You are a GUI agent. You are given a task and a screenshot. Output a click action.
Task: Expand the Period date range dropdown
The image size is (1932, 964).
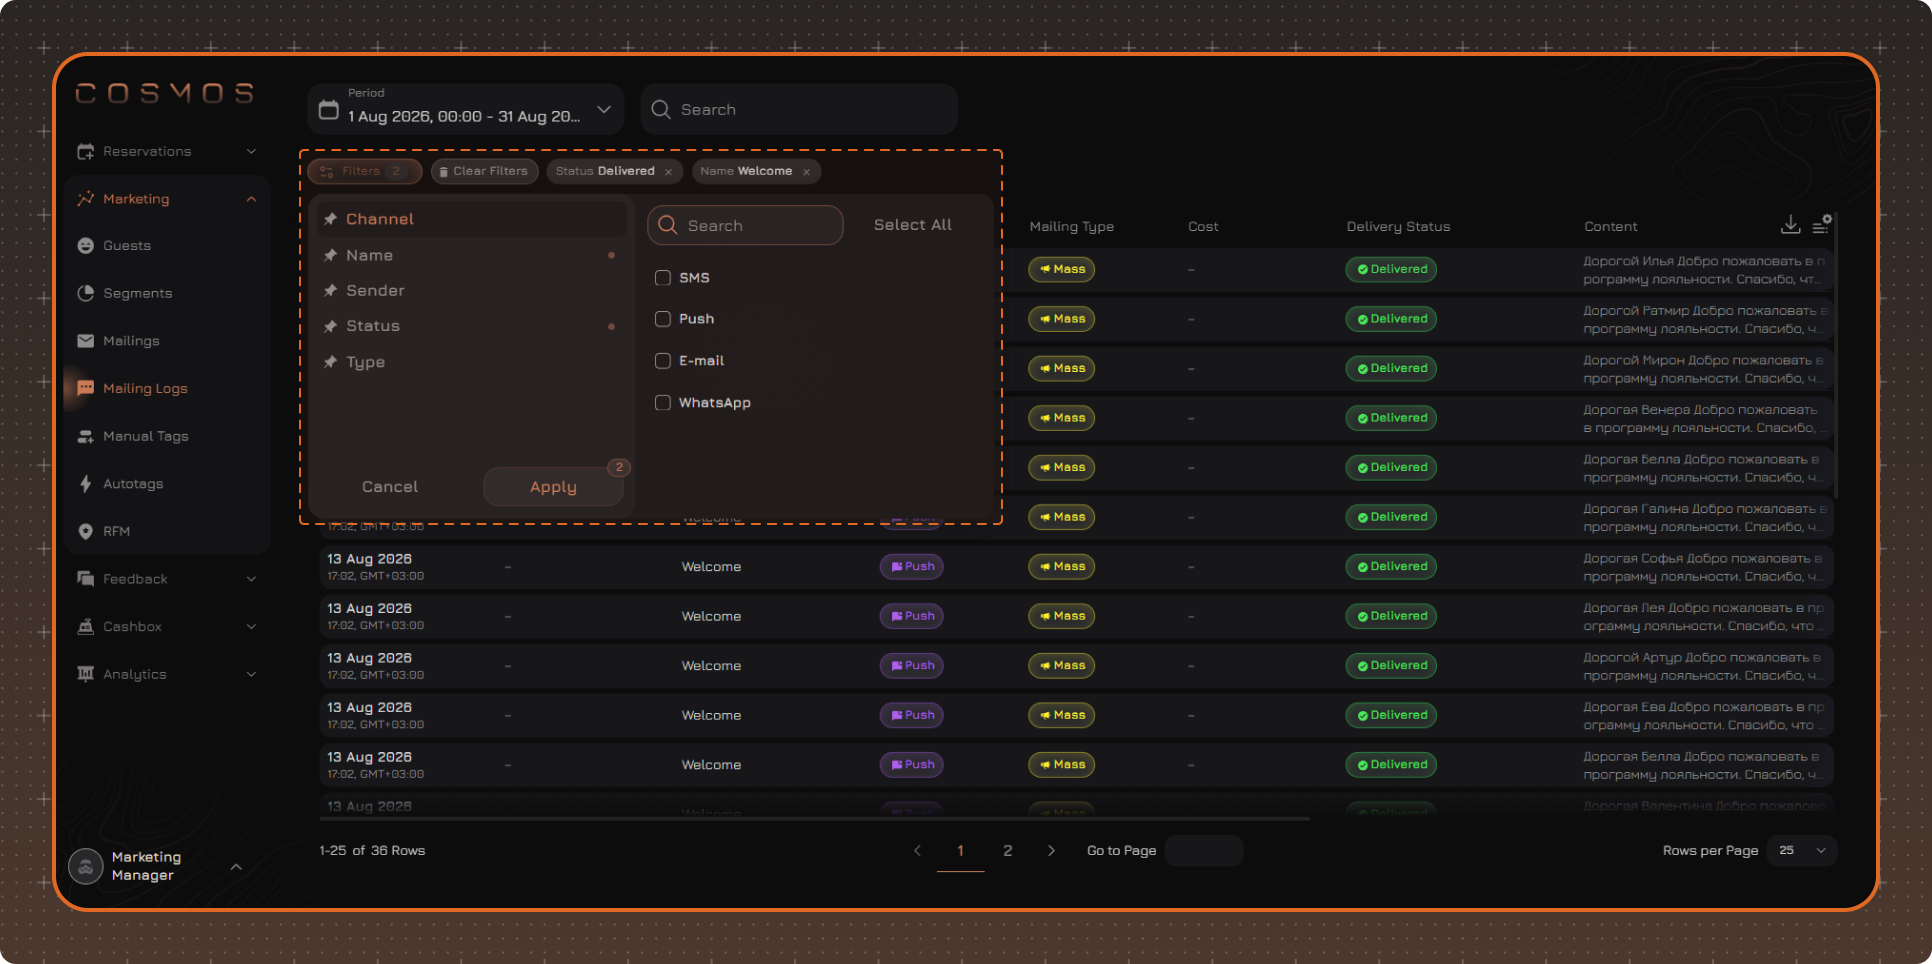pyautogui.click(x=604, y=110)
